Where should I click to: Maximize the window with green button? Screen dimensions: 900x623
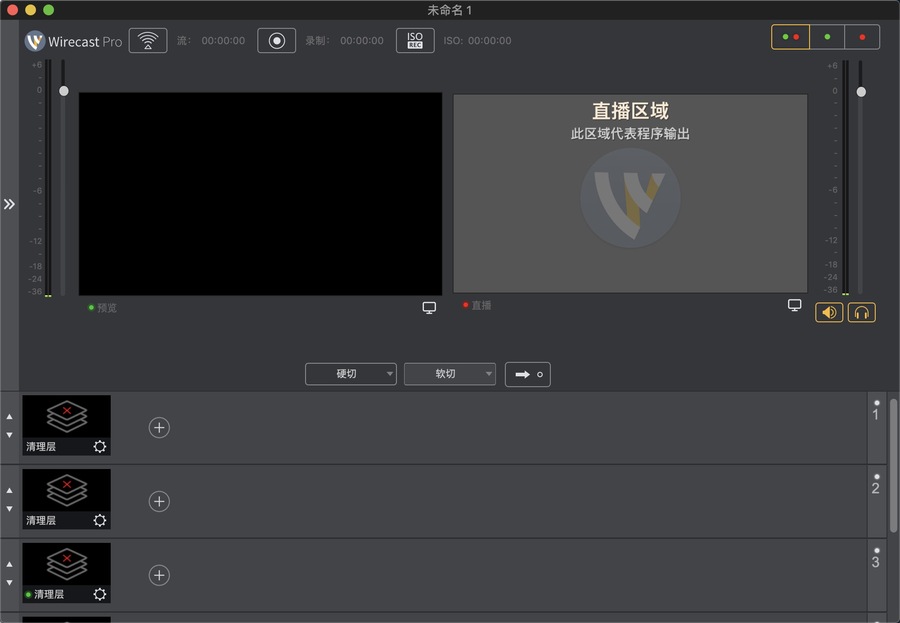(x=49, y=10)
